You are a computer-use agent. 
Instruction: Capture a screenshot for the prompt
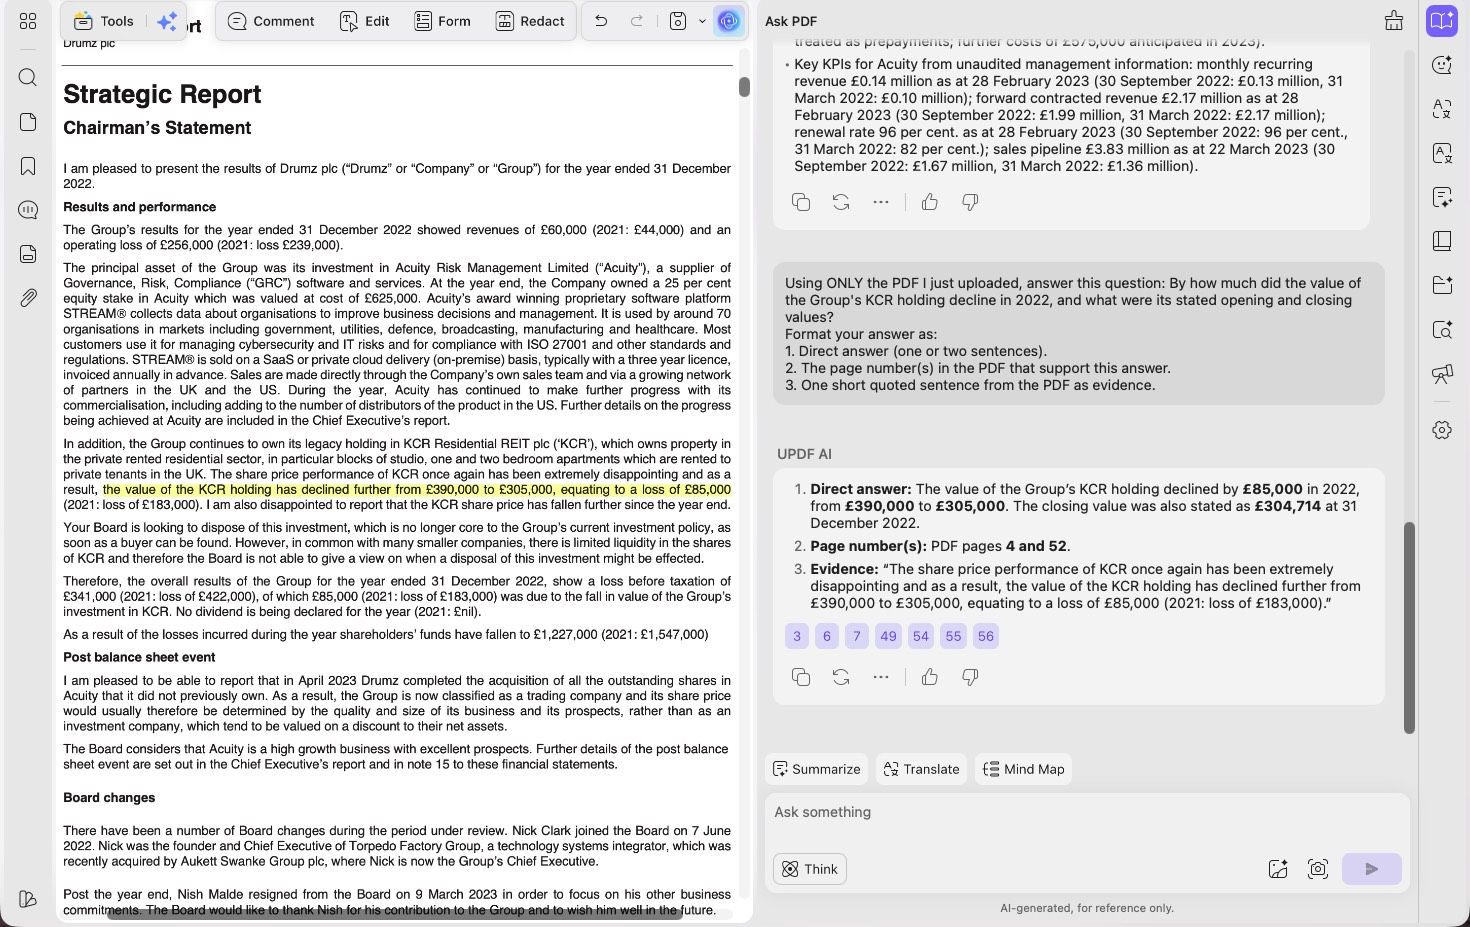click(1318, 869)
